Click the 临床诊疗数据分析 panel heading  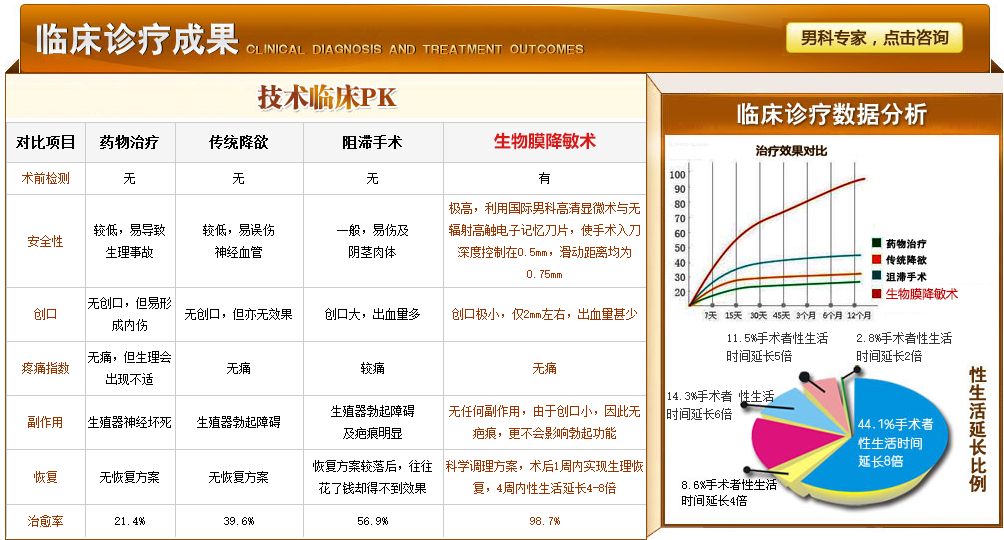(x=830, y=114)
